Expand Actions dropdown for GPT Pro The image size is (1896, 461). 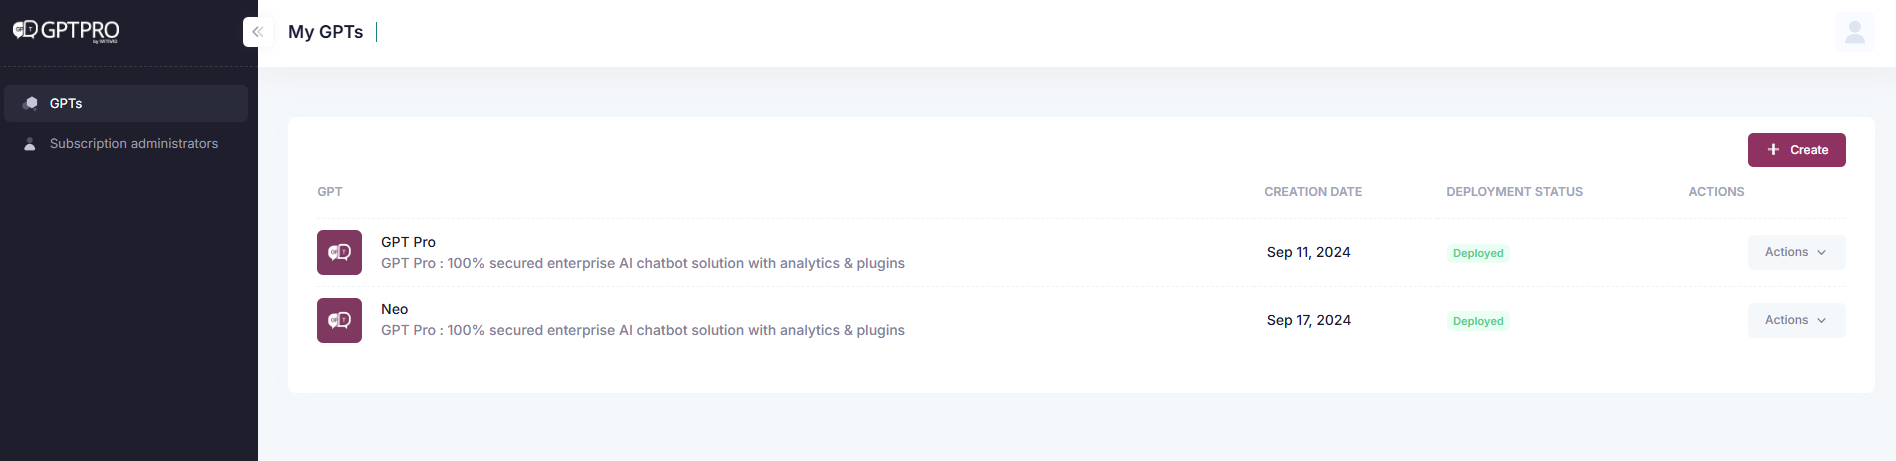(1796, 252)
